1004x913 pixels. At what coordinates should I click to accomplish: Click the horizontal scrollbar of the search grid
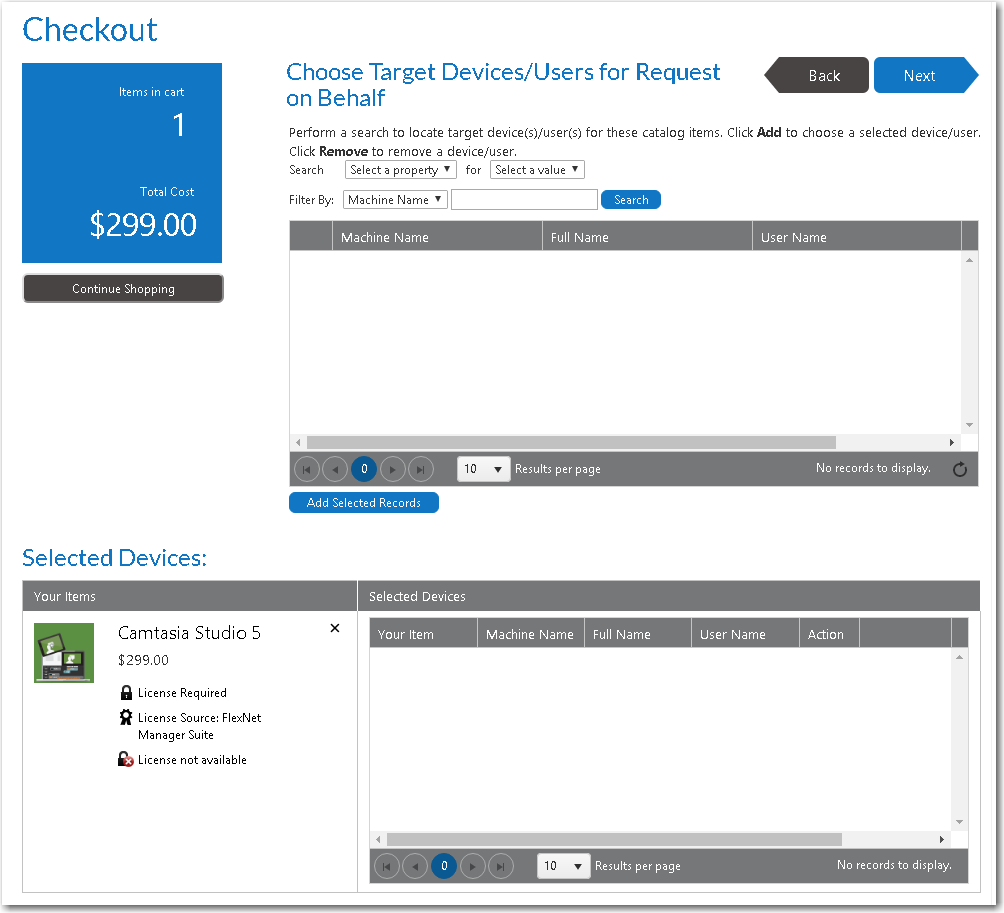click(x=570, y=442)
